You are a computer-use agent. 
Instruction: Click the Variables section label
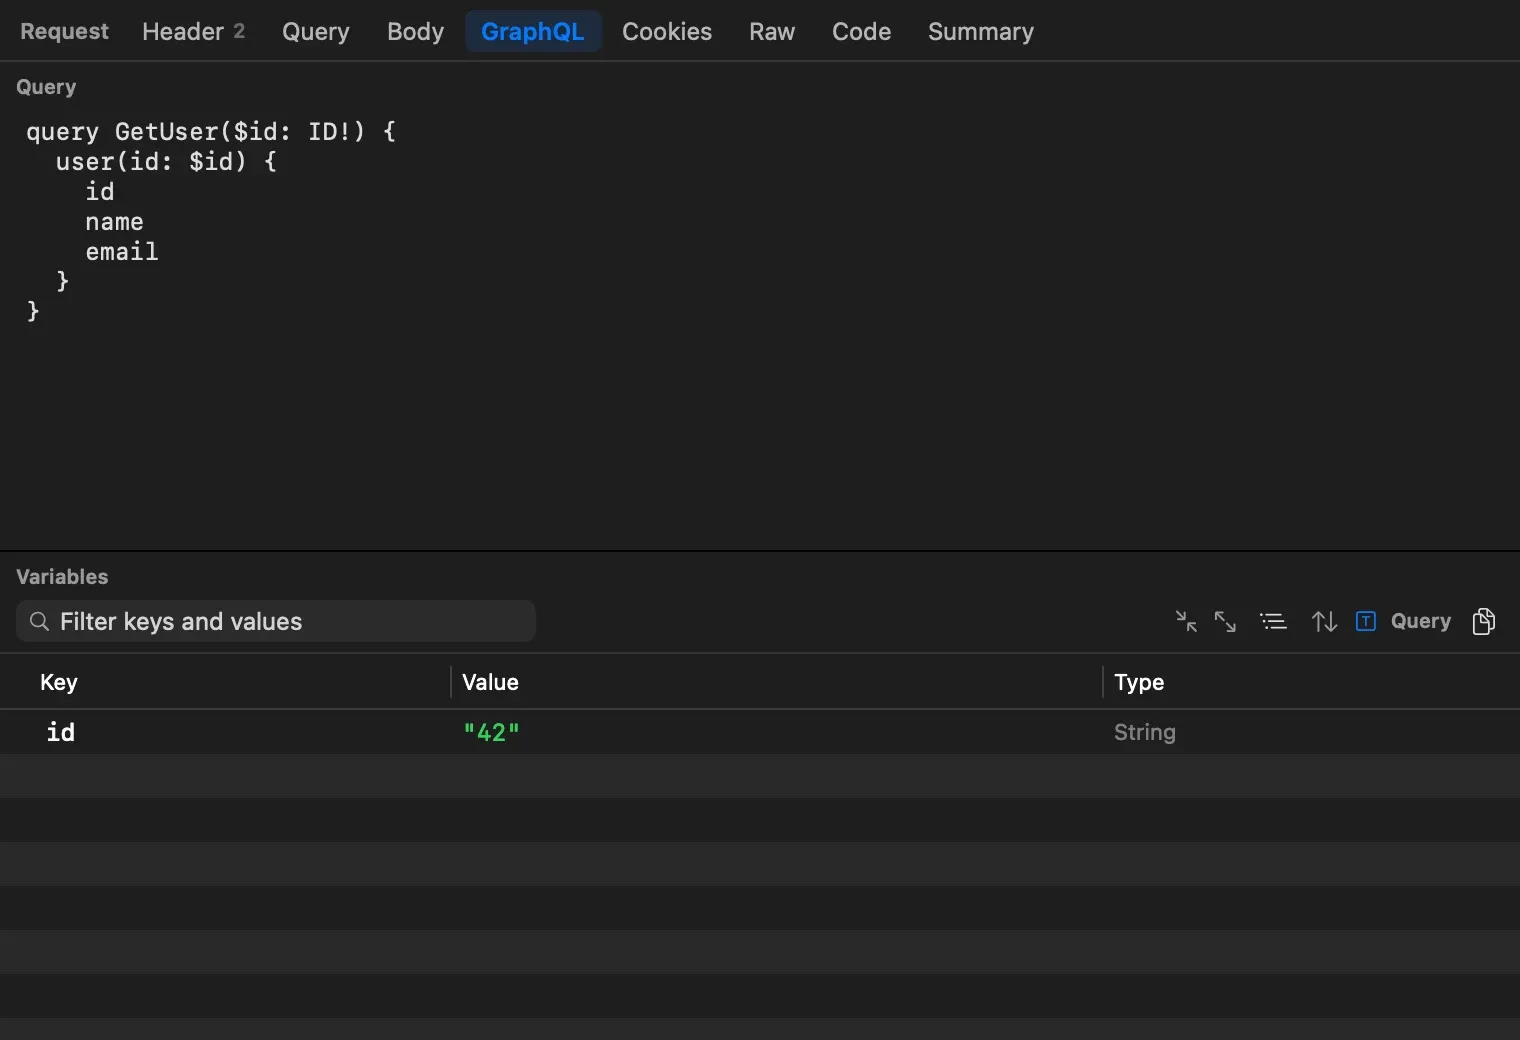(x=62, y=576)
